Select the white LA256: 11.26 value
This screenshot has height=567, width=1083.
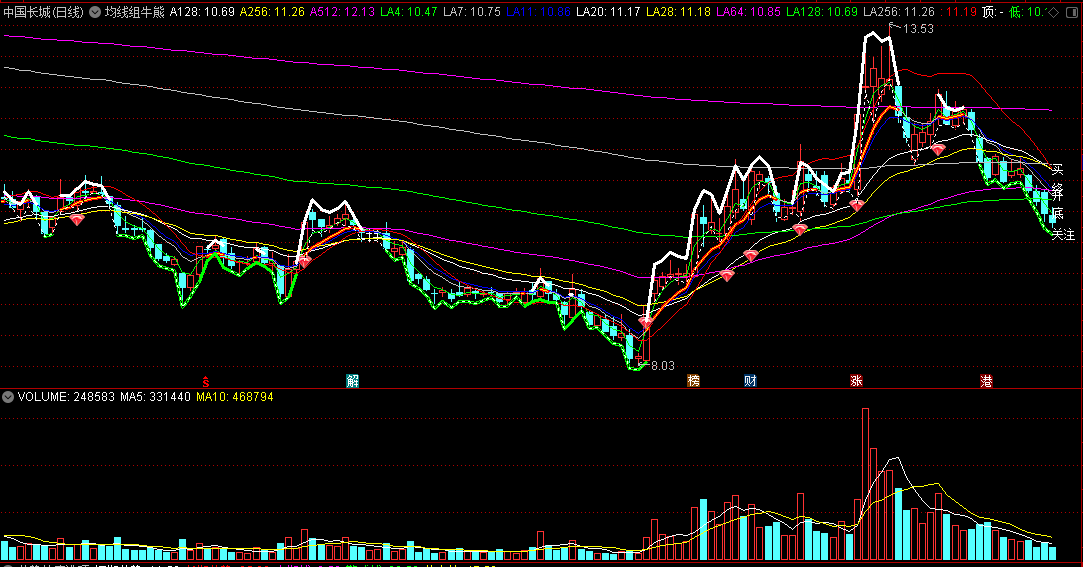pos(899,12)
